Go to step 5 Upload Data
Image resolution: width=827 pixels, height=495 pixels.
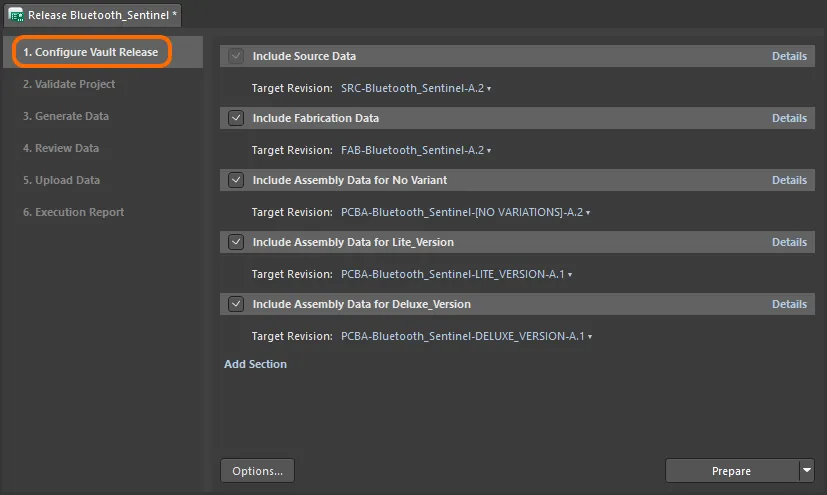[x=61, y=180]
